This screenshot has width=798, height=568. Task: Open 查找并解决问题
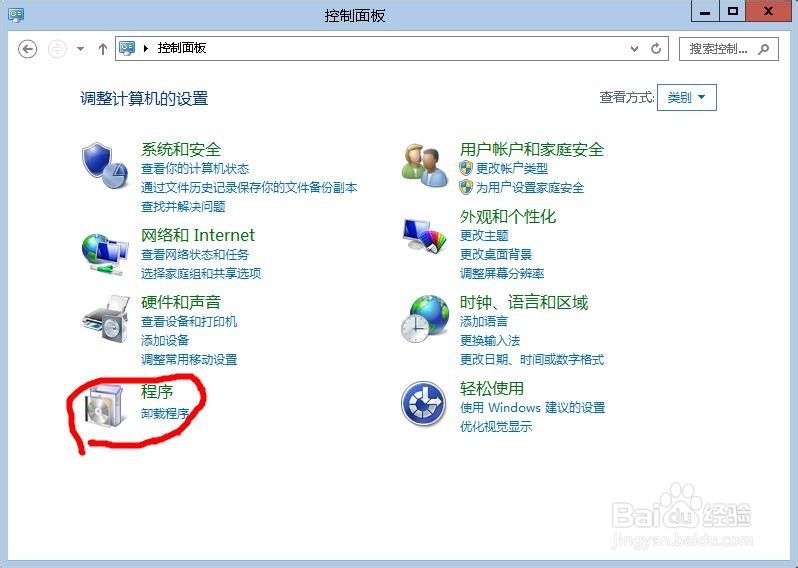(183, 207)
